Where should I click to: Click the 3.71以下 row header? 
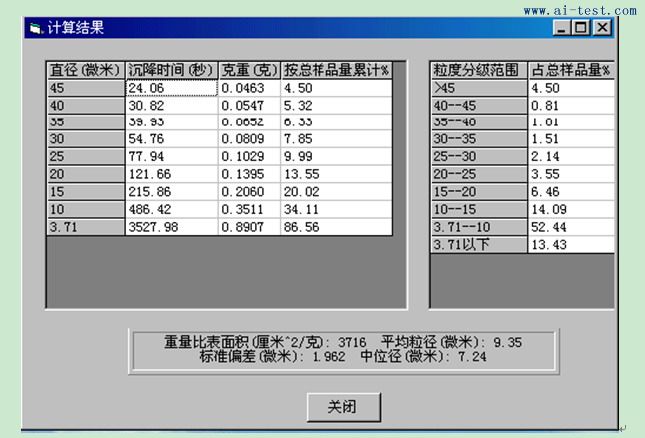pos(478,245)
